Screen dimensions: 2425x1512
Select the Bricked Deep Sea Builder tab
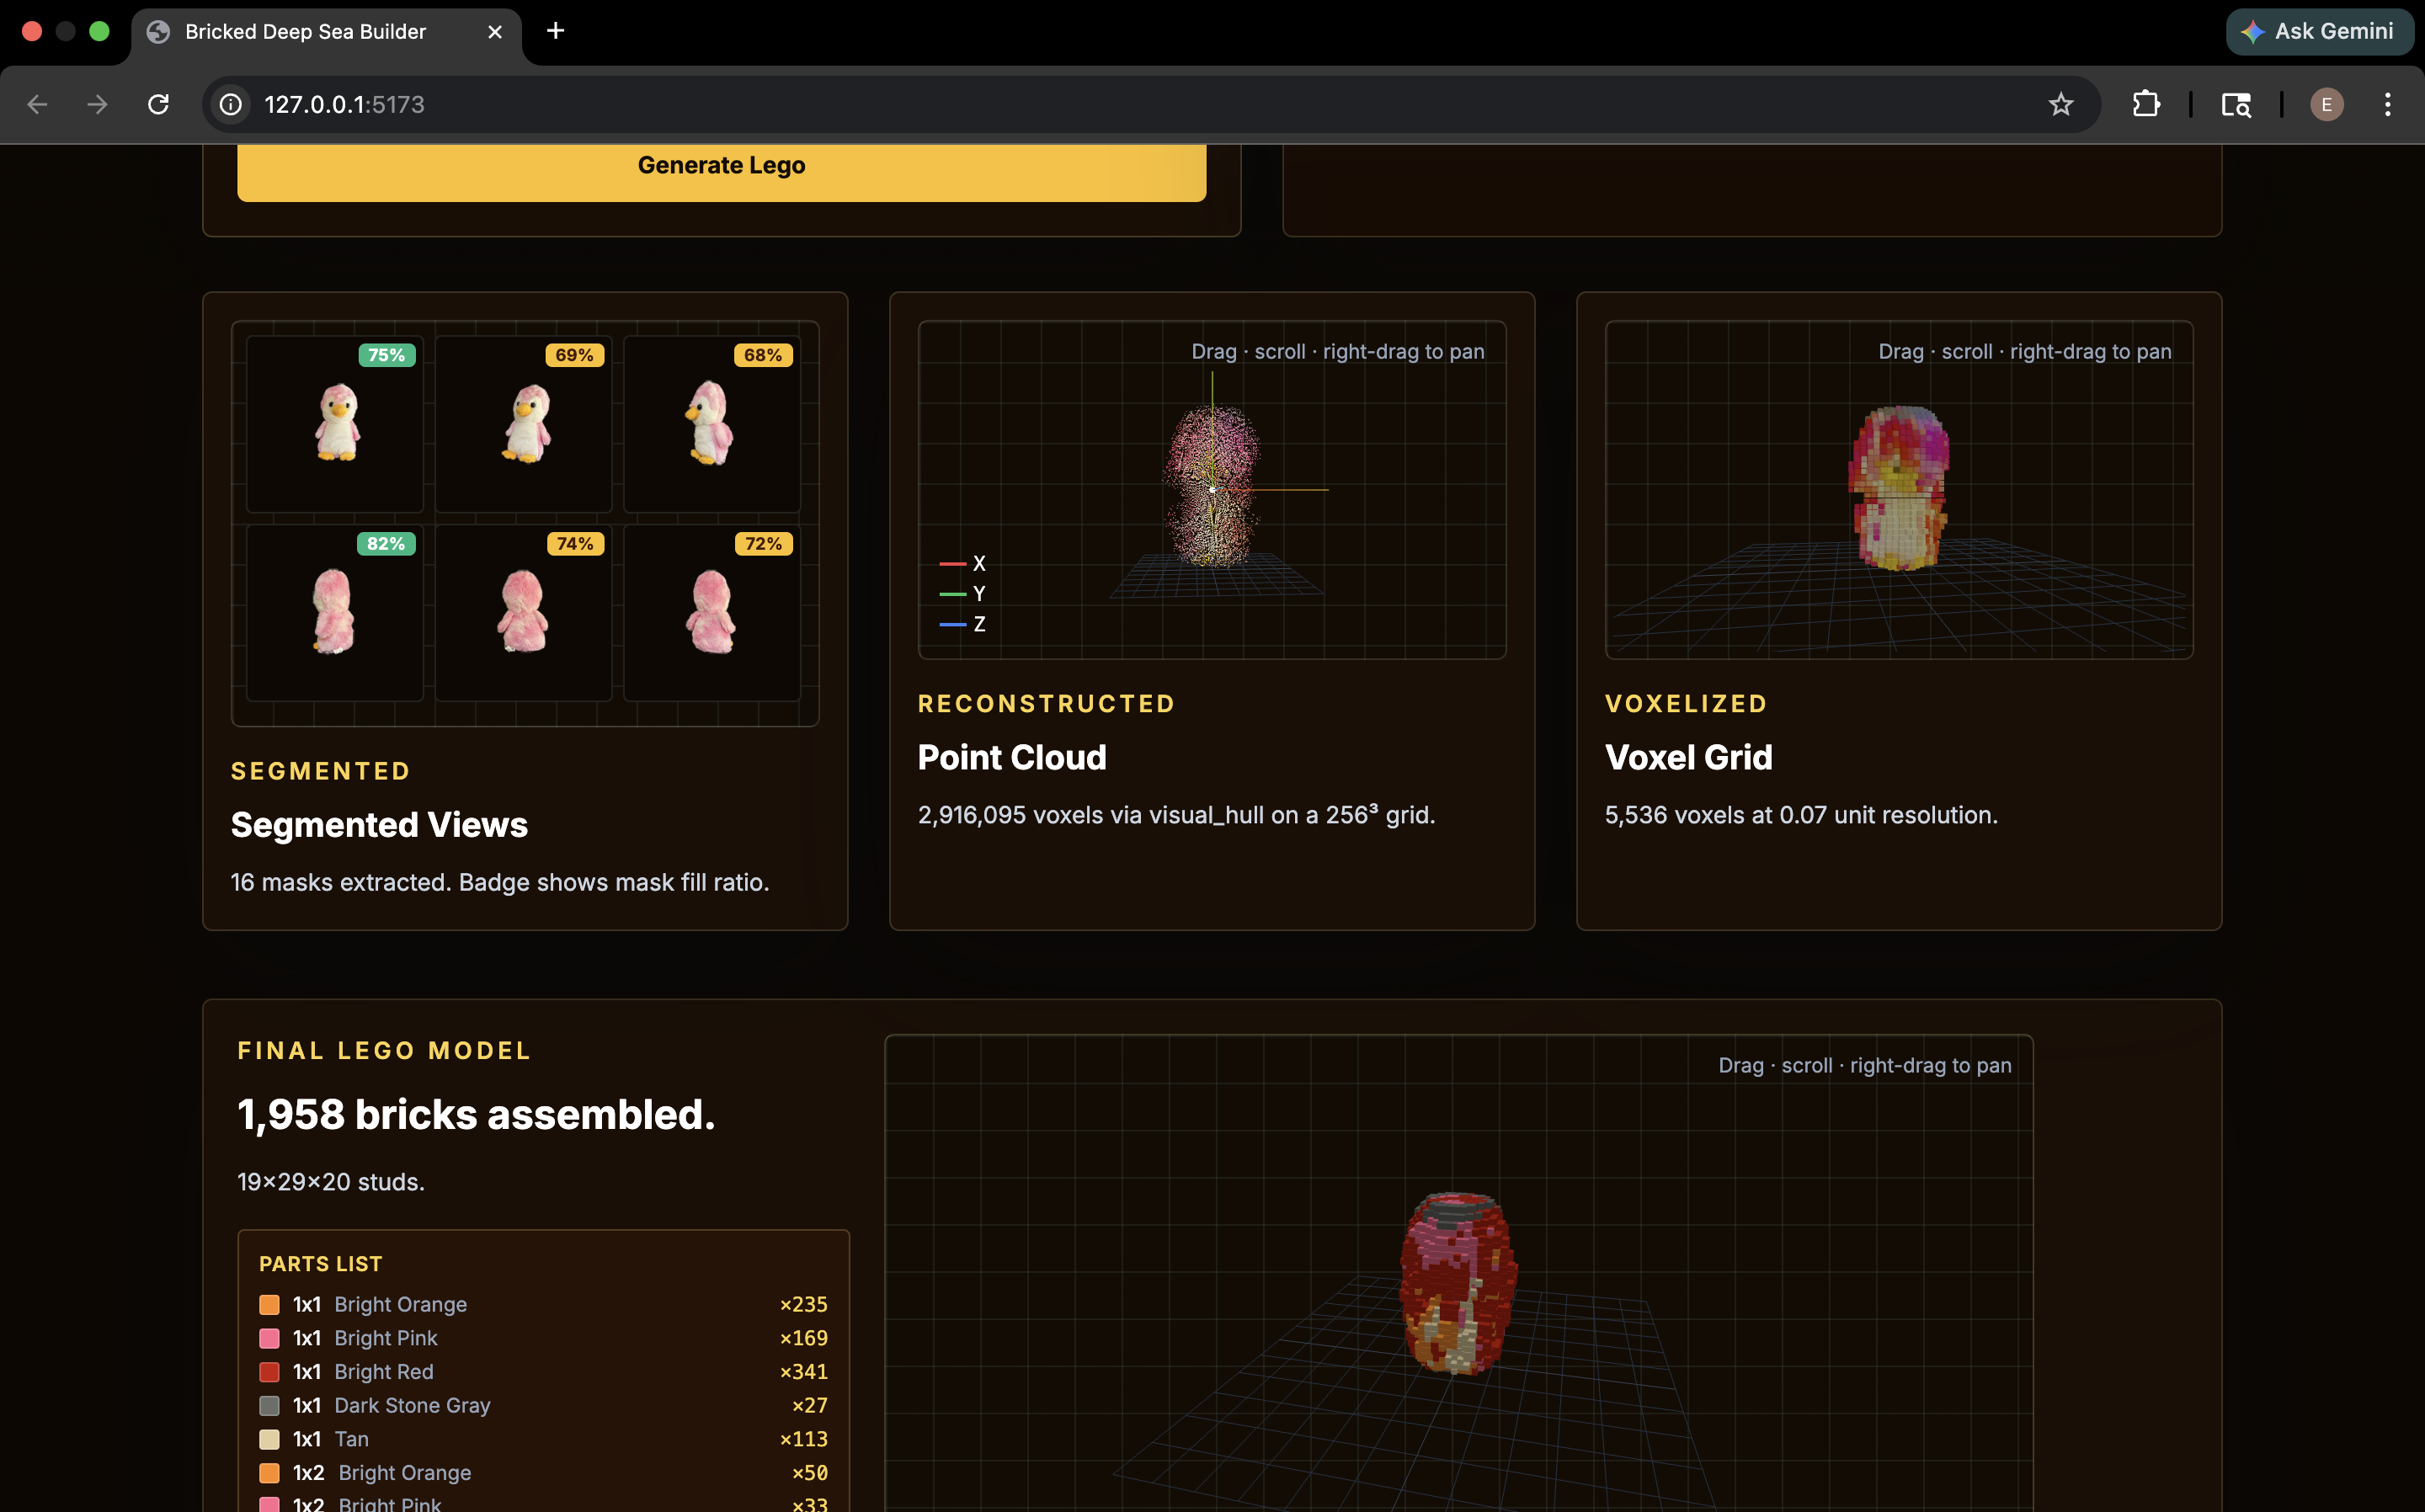click(x=305, y=32)
